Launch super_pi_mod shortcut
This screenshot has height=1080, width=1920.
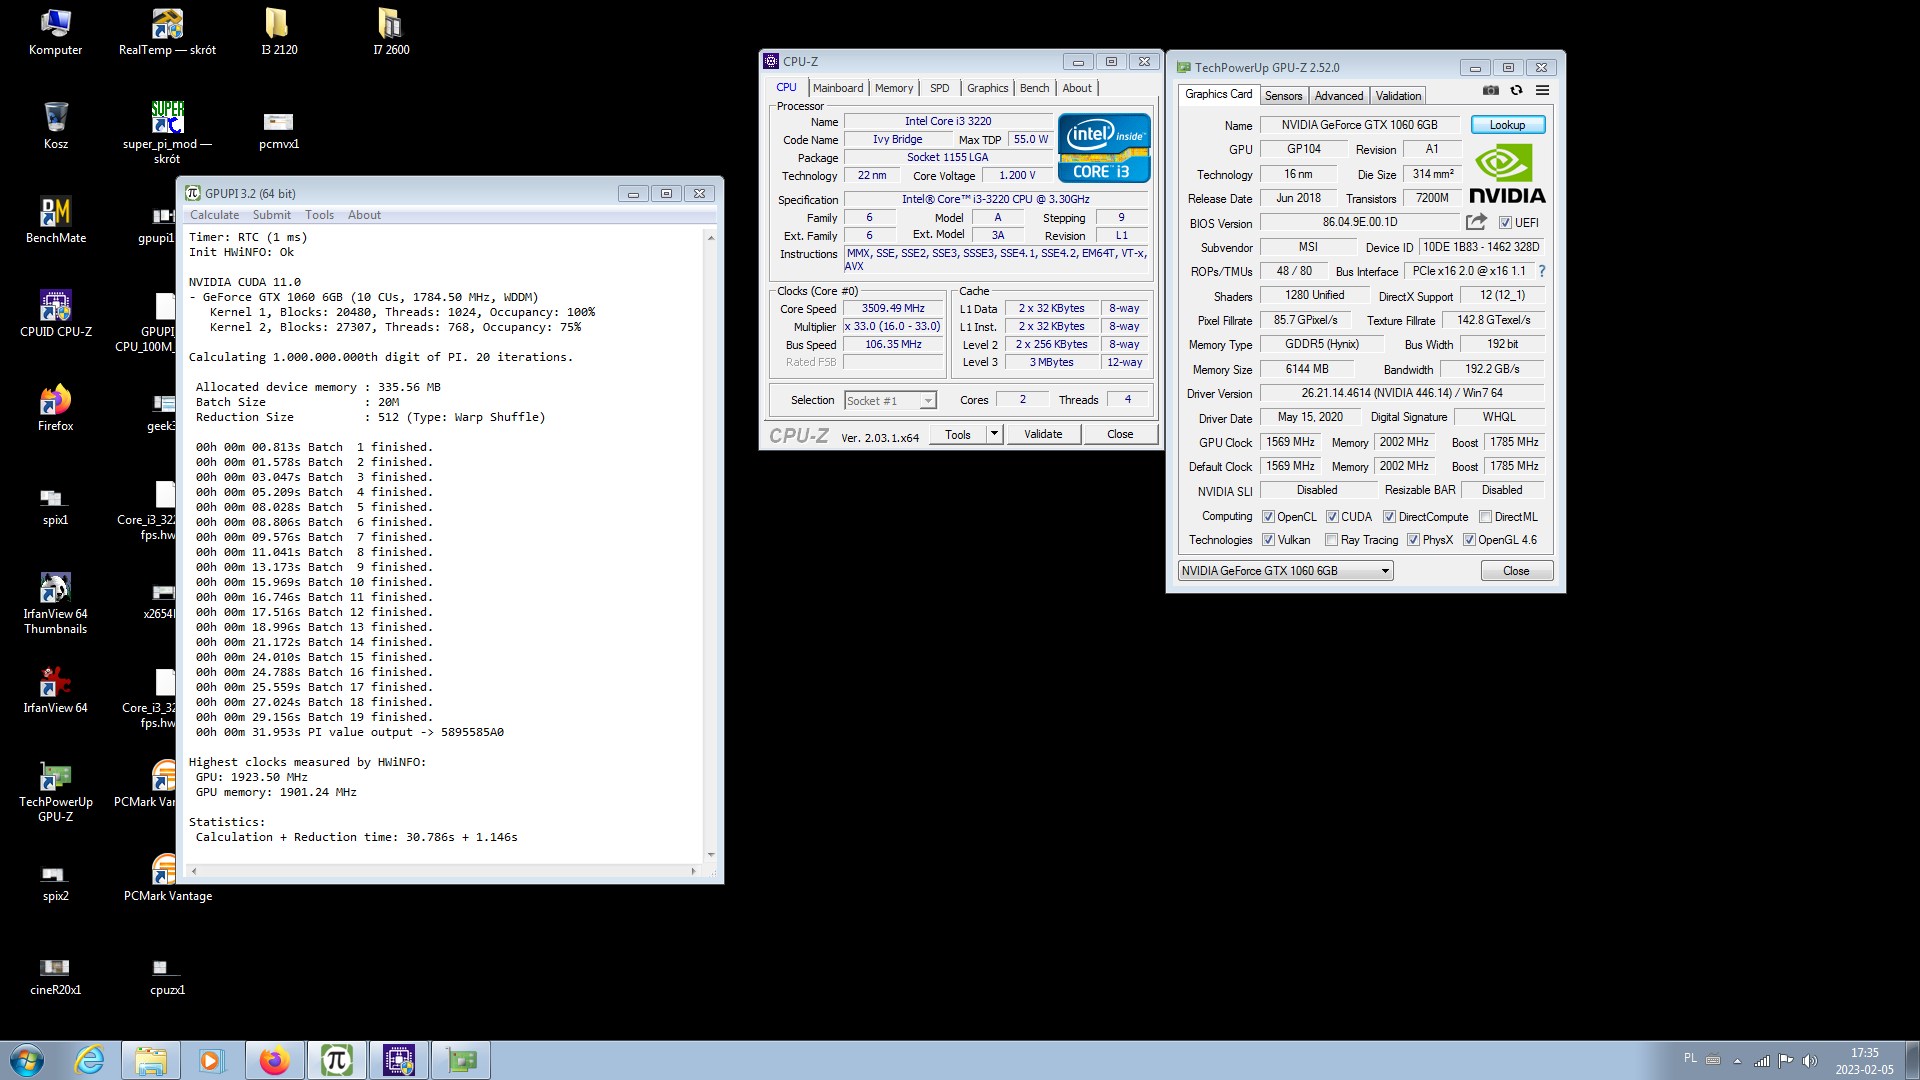[167, 132]
